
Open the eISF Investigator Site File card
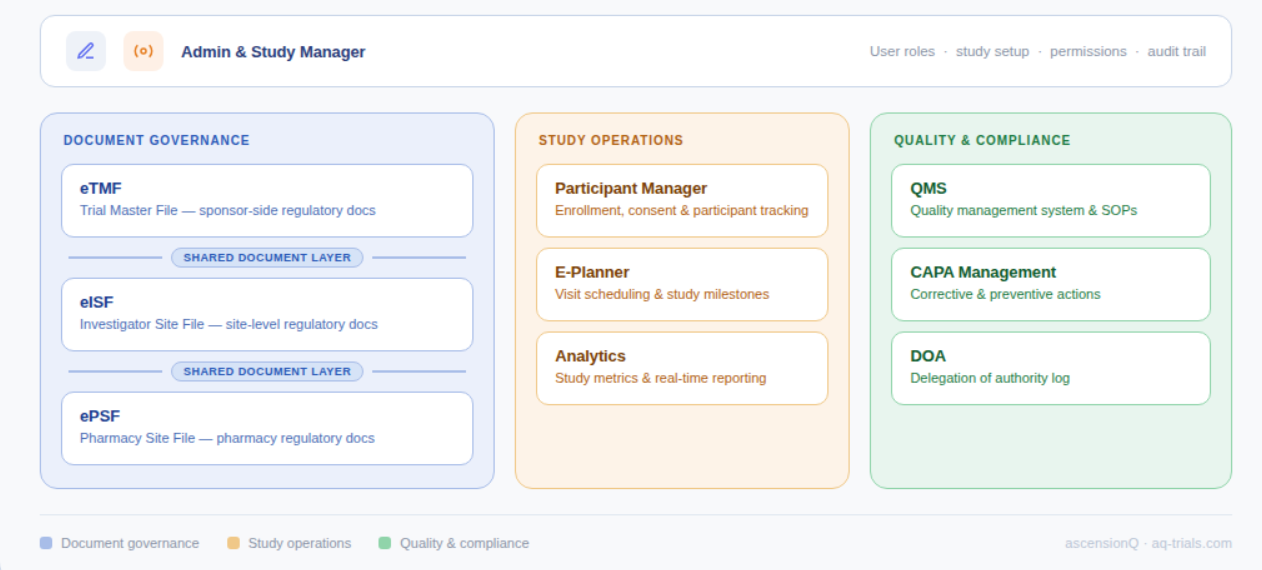(x=267, y=314)
